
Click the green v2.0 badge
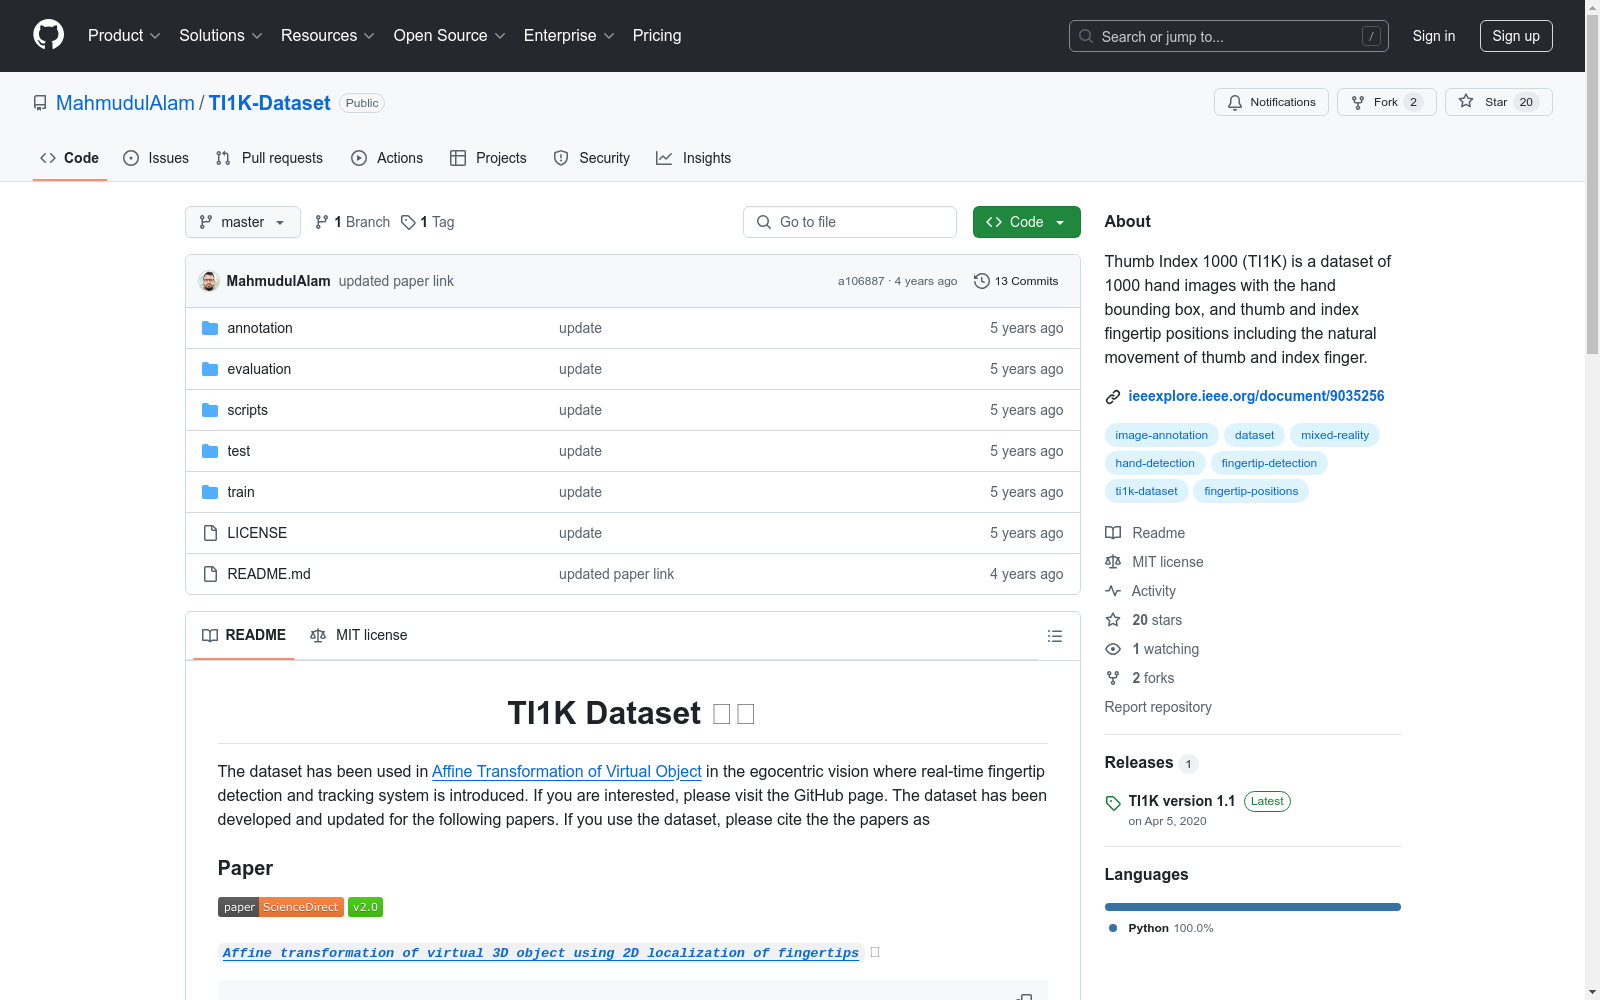(366, 907)
